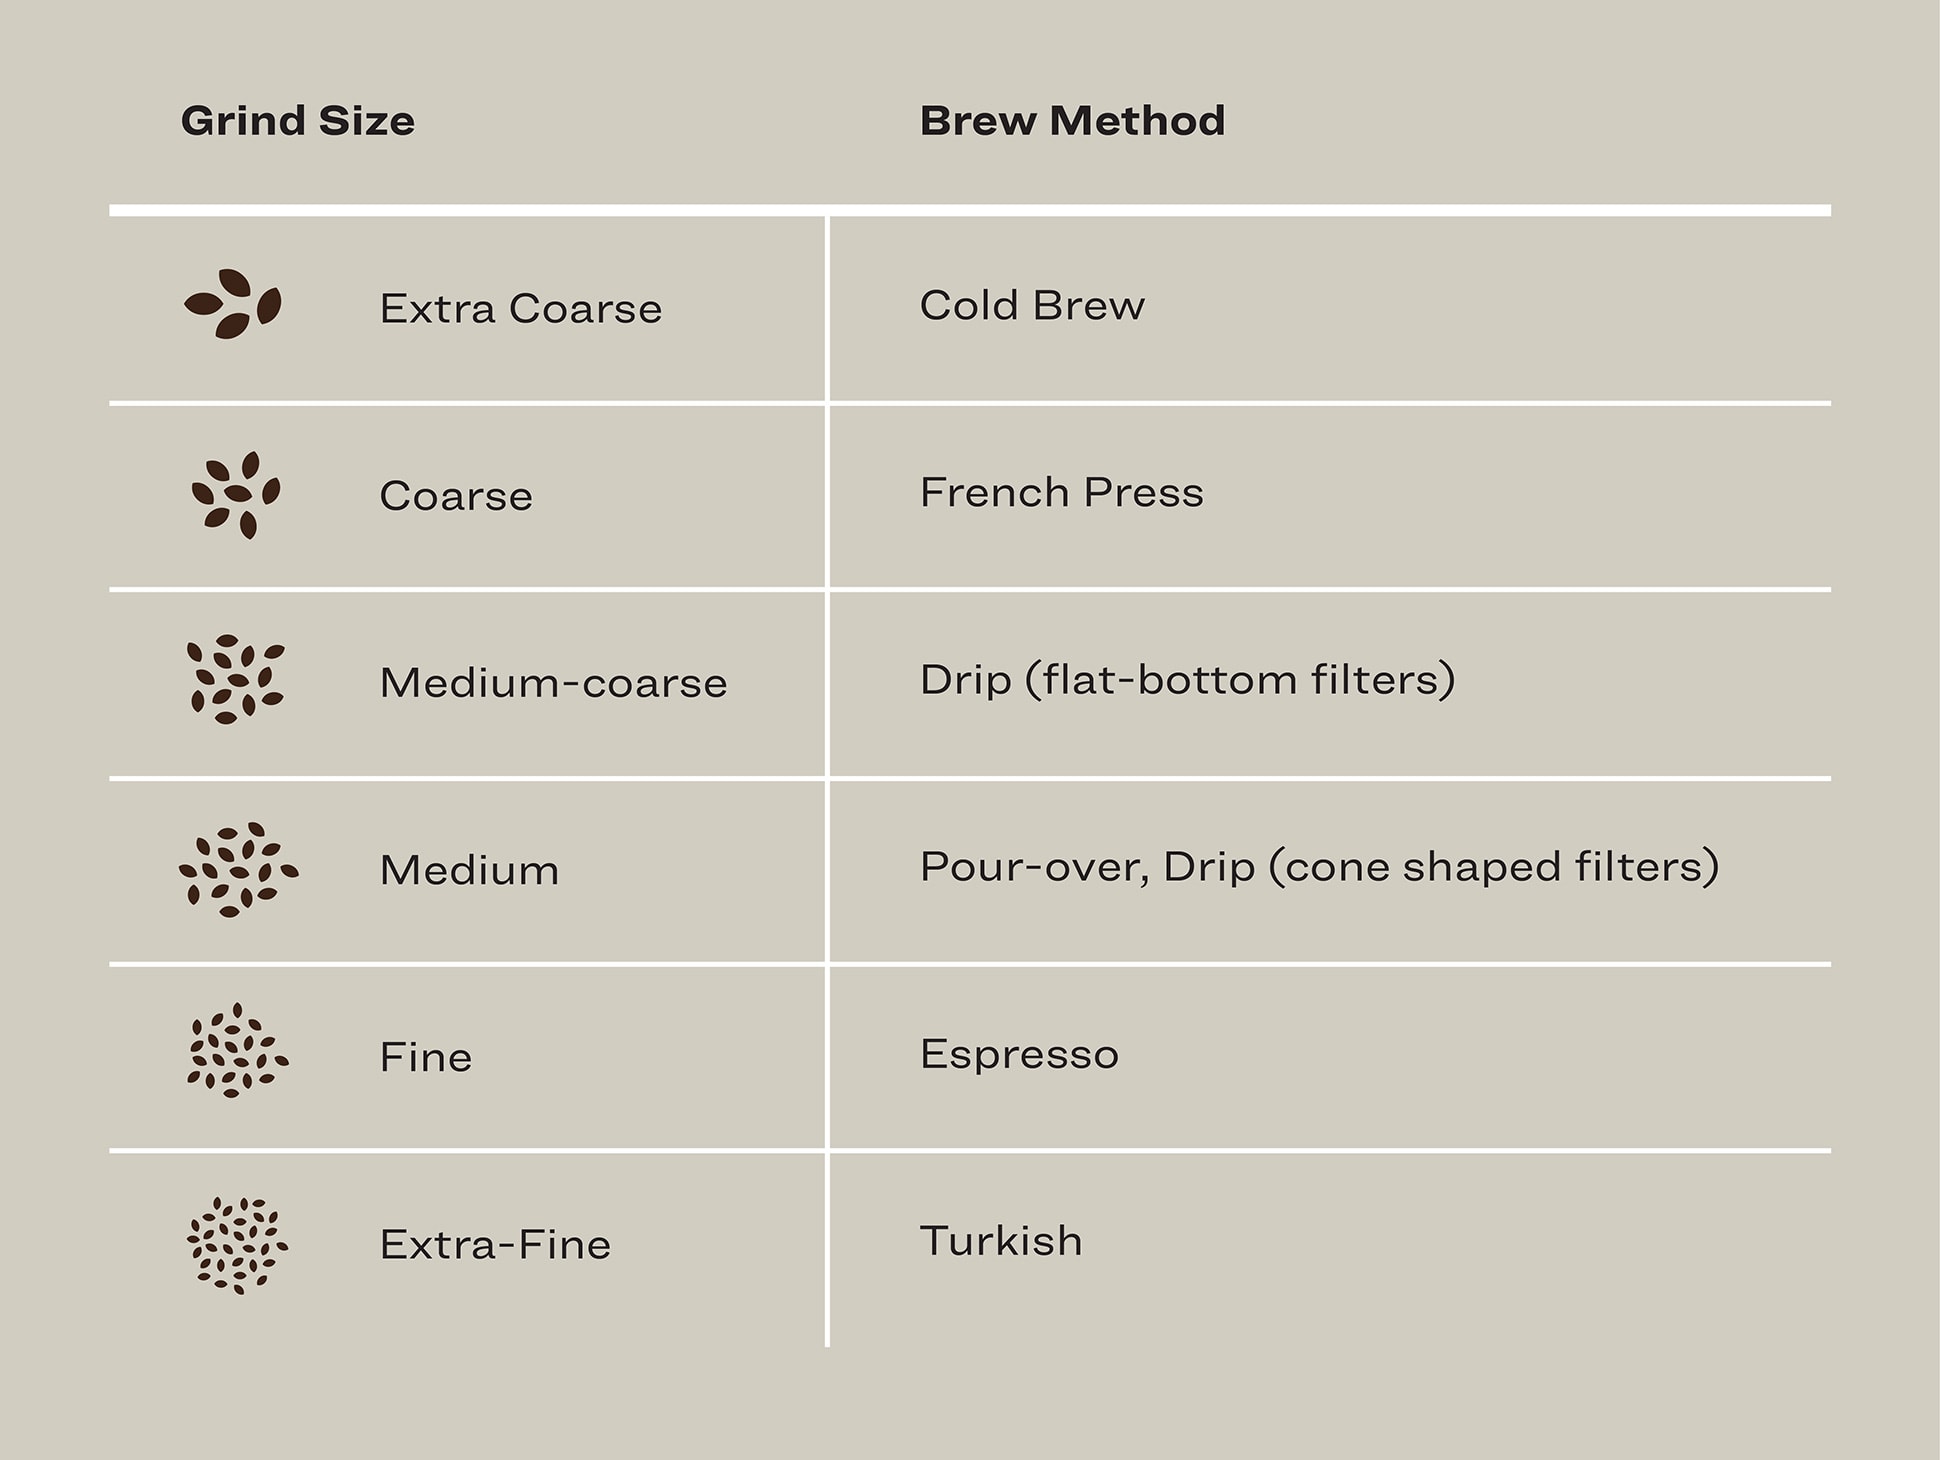
Task: Select the Espresso brew method
Action: coord(1019,1054)
